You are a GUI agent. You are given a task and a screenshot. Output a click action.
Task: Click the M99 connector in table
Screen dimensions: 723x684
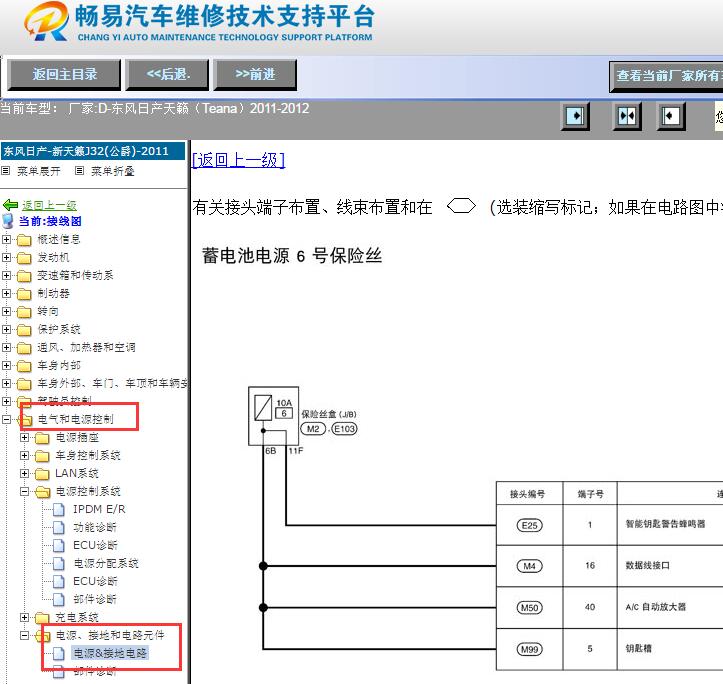click(x=529, y=649)
